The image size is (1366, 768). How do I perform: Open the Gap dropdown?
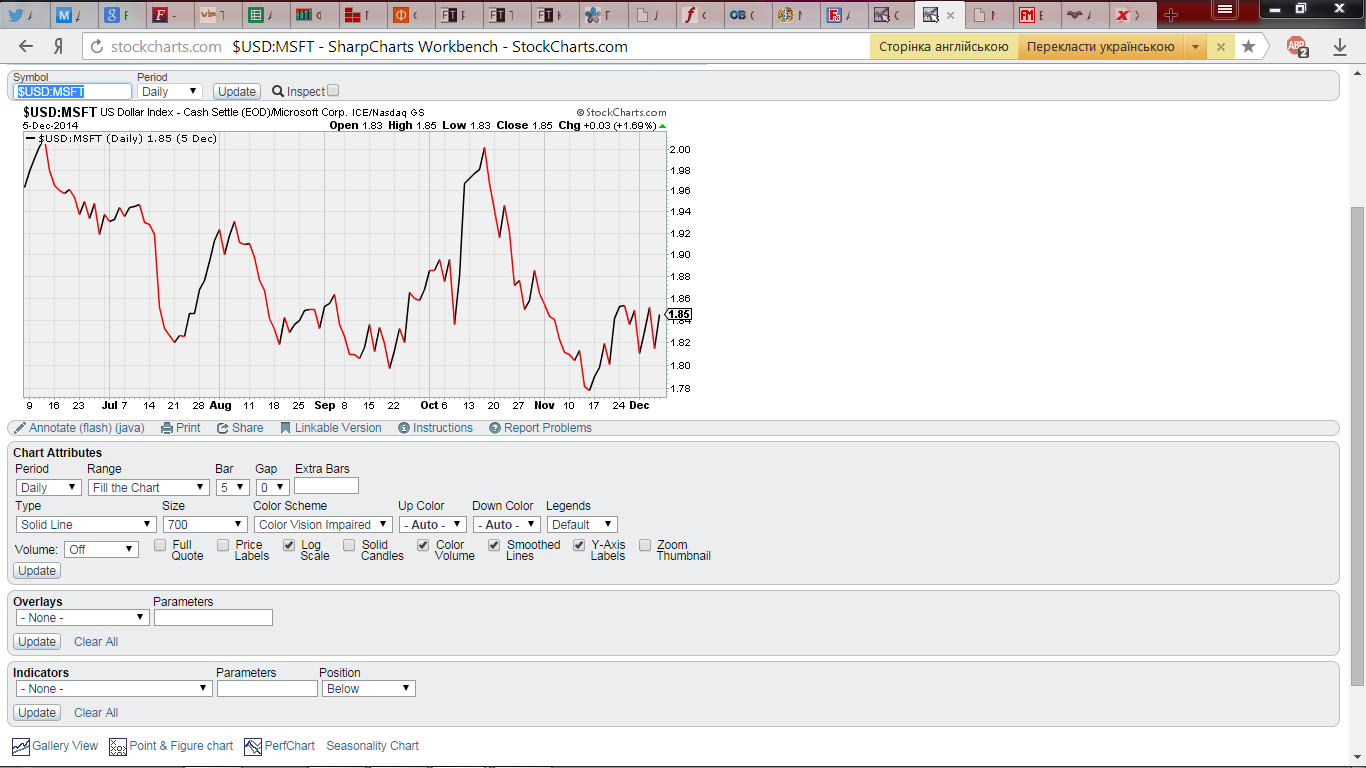[x=273, y=488]
